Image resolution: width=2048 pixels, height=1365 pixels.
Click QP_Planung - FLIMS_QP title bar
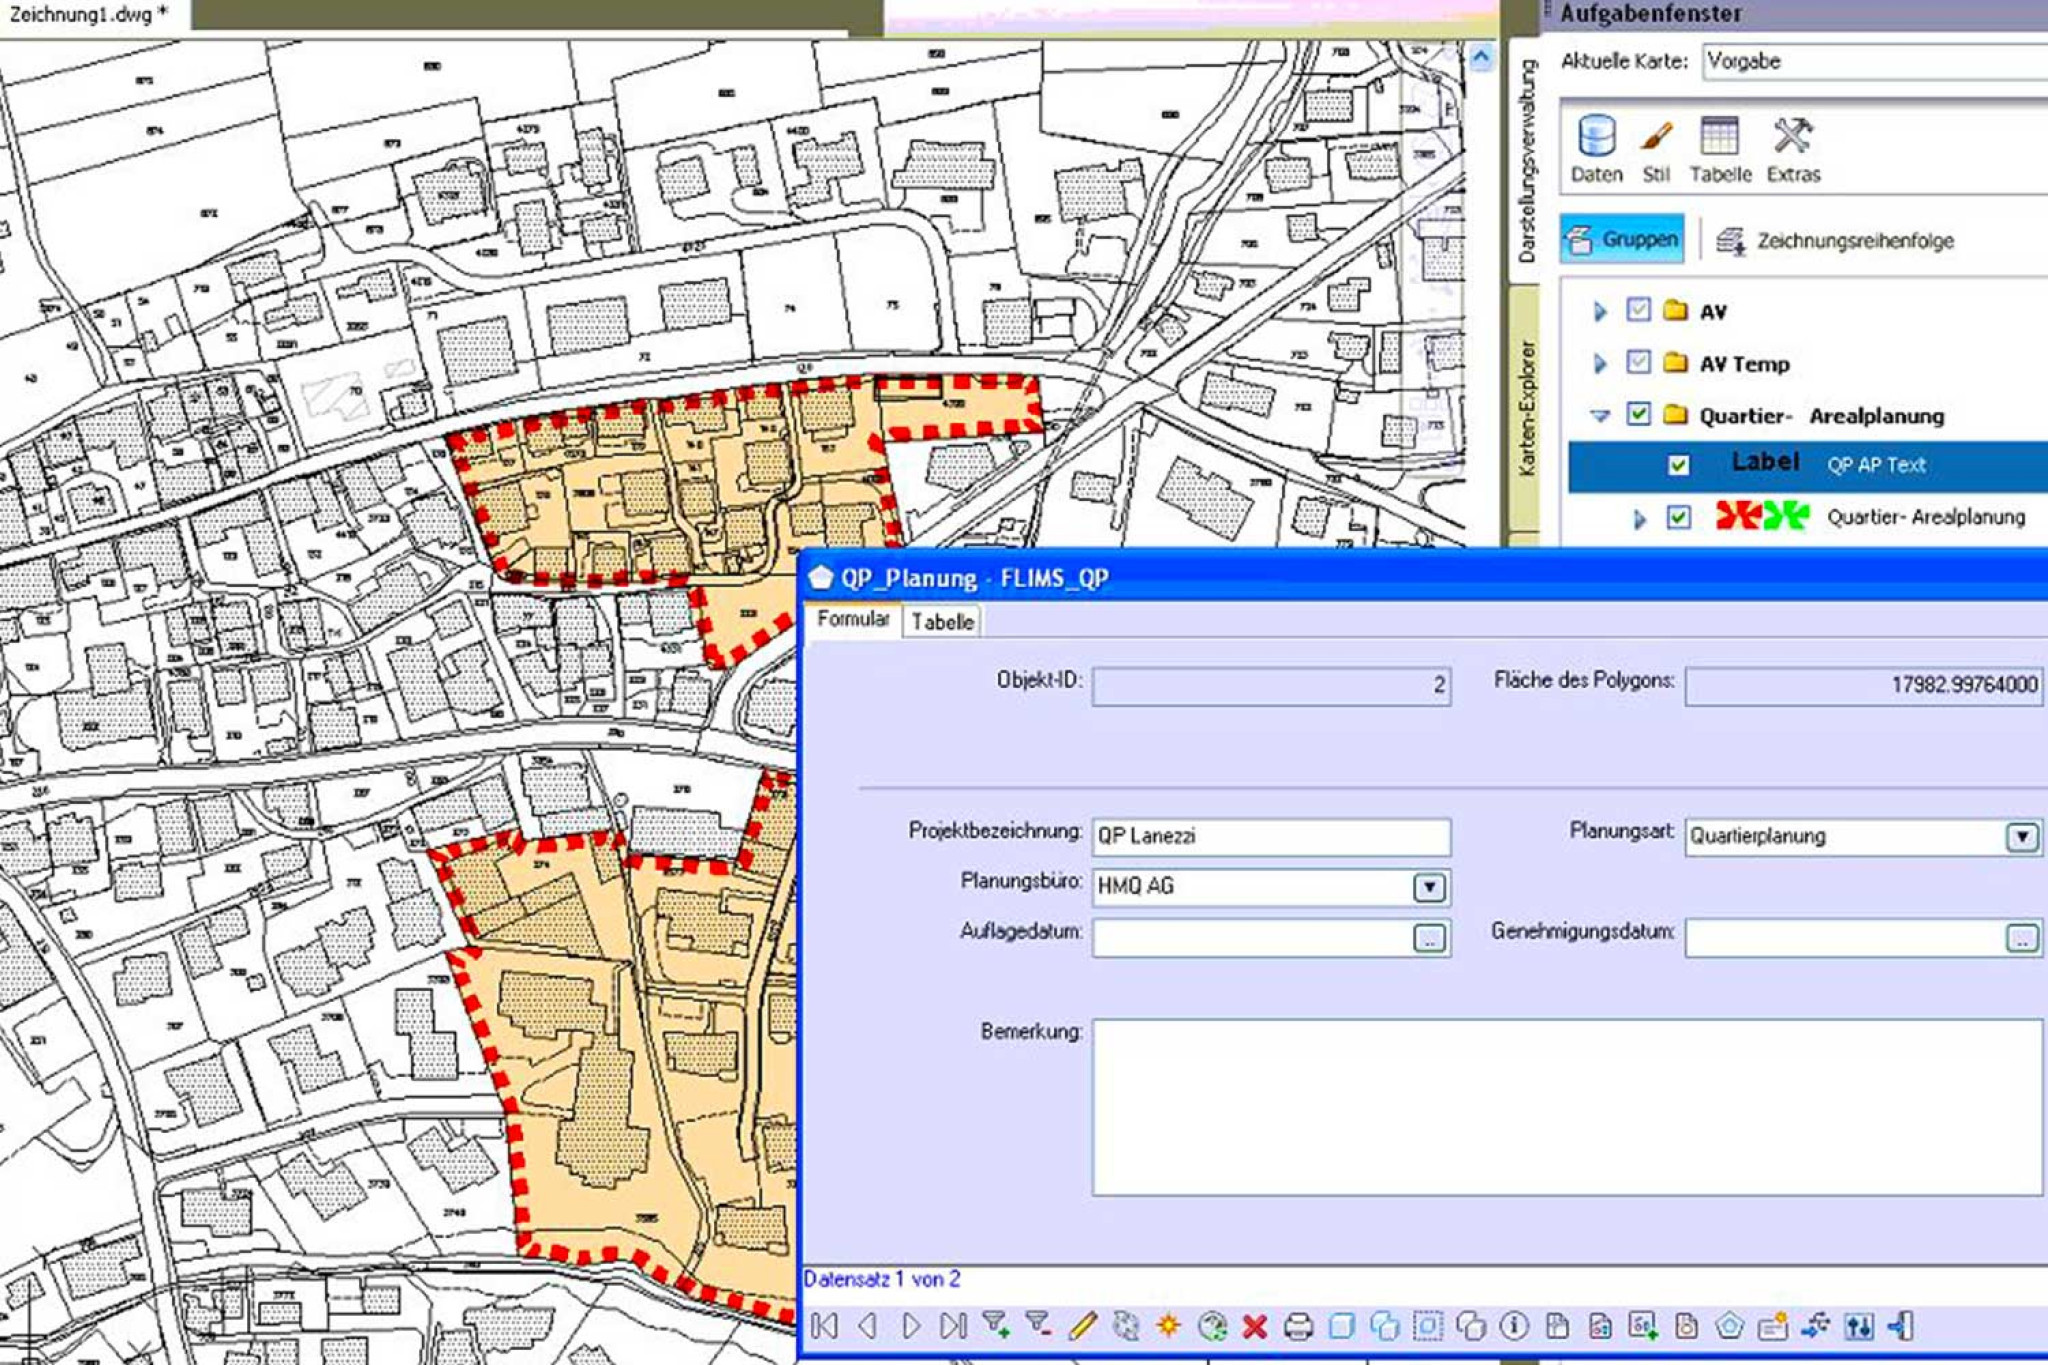point(1423,578)
